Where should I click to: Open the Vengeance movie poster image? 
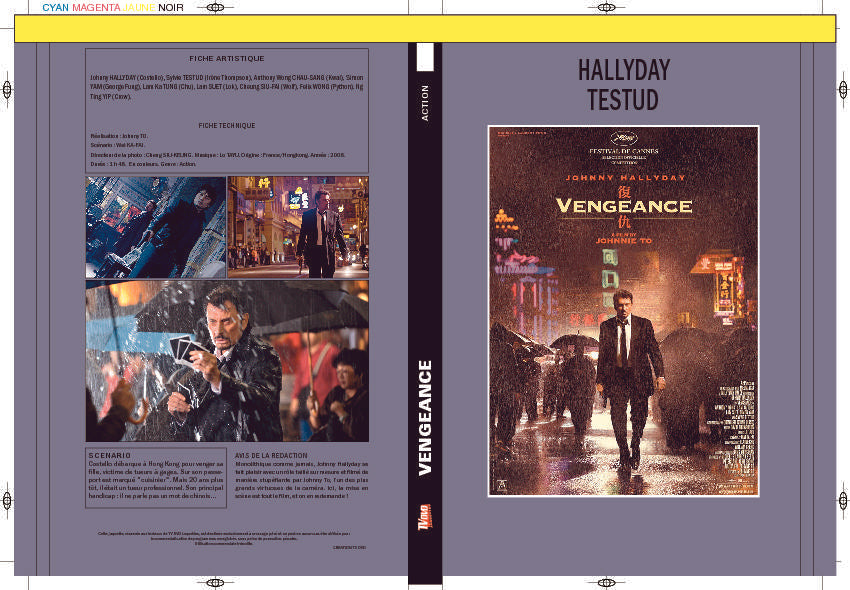(x=623, y=311)
